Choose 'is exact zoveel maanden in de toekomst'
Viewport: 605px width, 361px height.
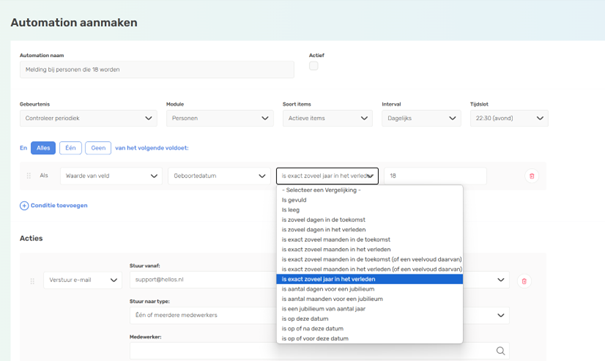click(x=370, y=240)
